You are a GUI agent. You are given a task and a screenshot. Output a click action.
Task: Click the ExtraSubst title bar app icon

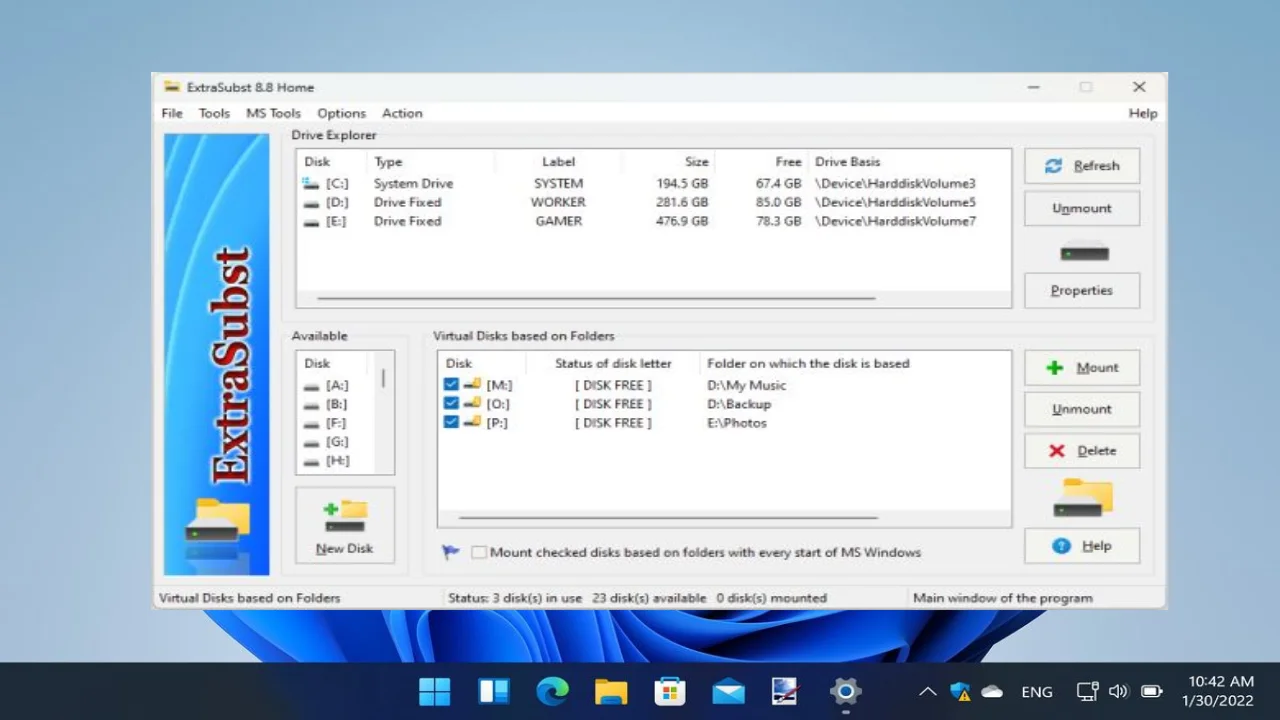pyautogui.click(x=171, y=87)
